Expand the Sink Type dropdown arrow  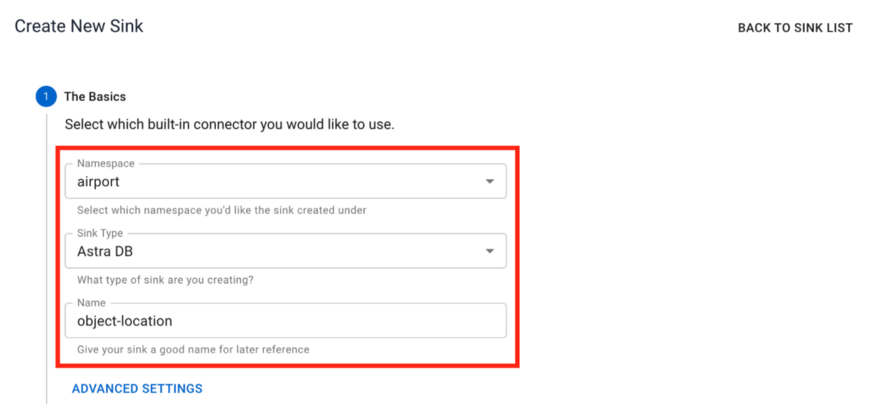(489, 252)
